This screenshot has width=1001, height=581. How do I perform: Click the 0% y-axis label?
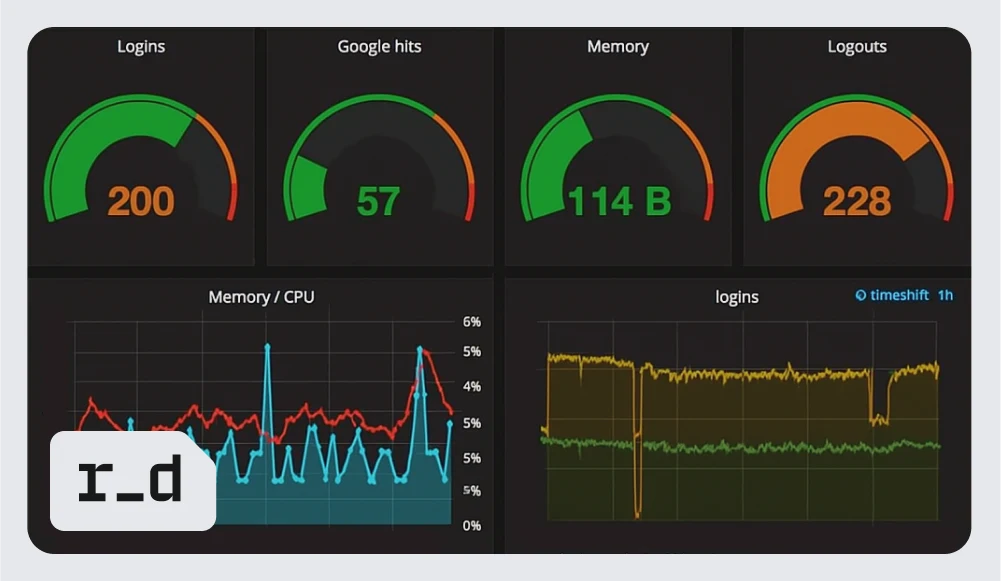coord(471,525)
